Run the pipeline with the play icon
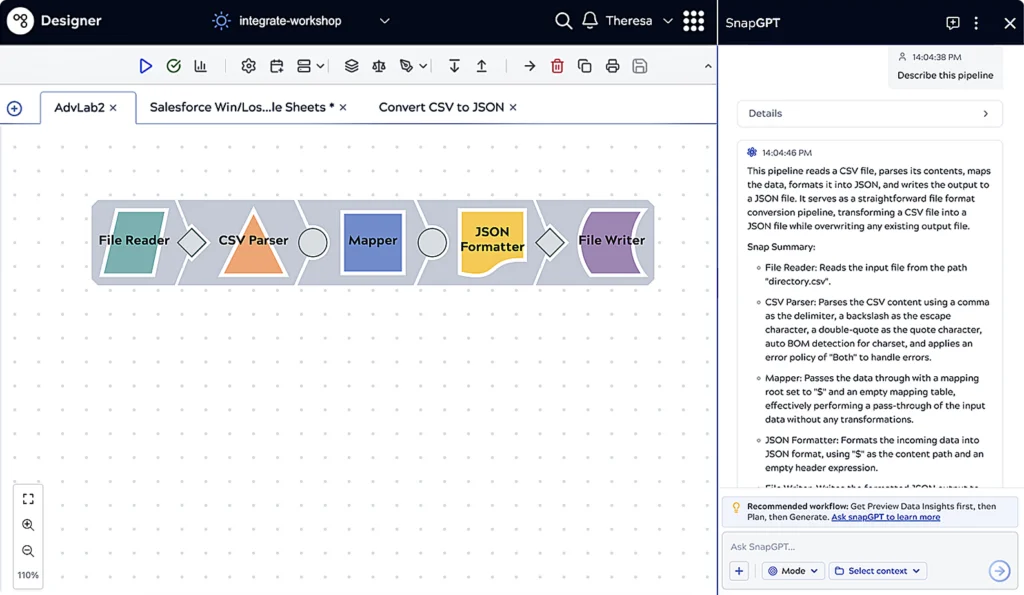This screenshot has width=1024, height=595. [145, 66]
